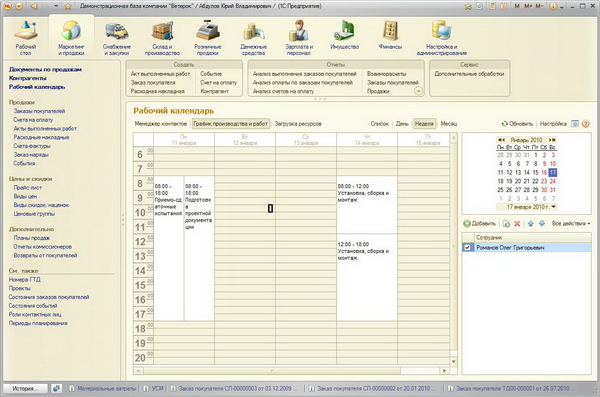Open the Снабжение и закупки section
Screen dimensions: 600x397
[117, 38]
